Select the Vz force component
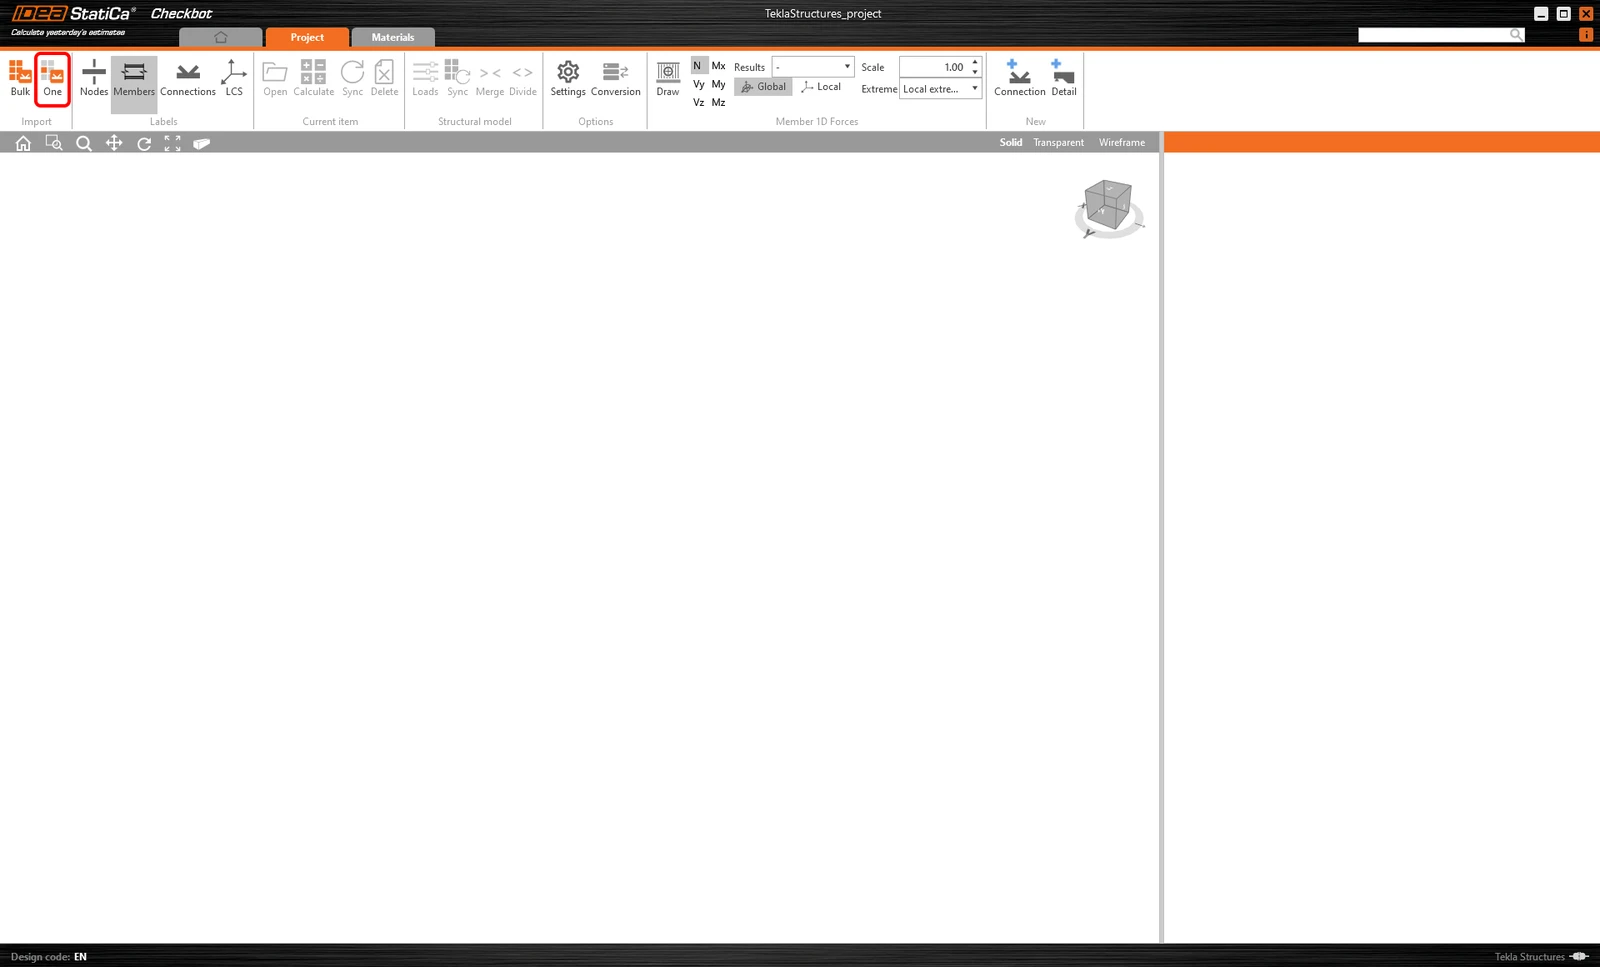The width and height of the screenshot is (1600, 967). 698,102
